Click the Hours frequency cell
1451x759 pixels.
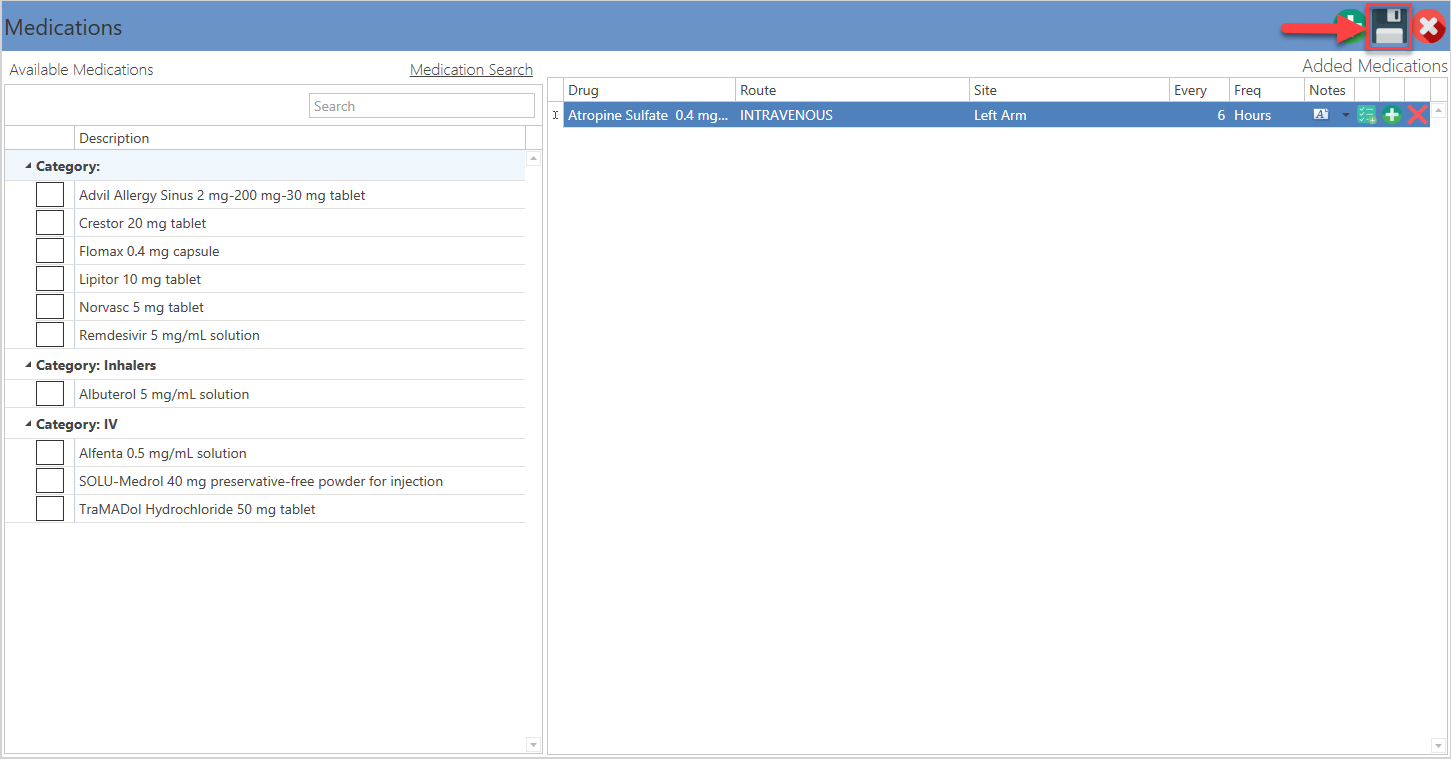point(1267,115)
